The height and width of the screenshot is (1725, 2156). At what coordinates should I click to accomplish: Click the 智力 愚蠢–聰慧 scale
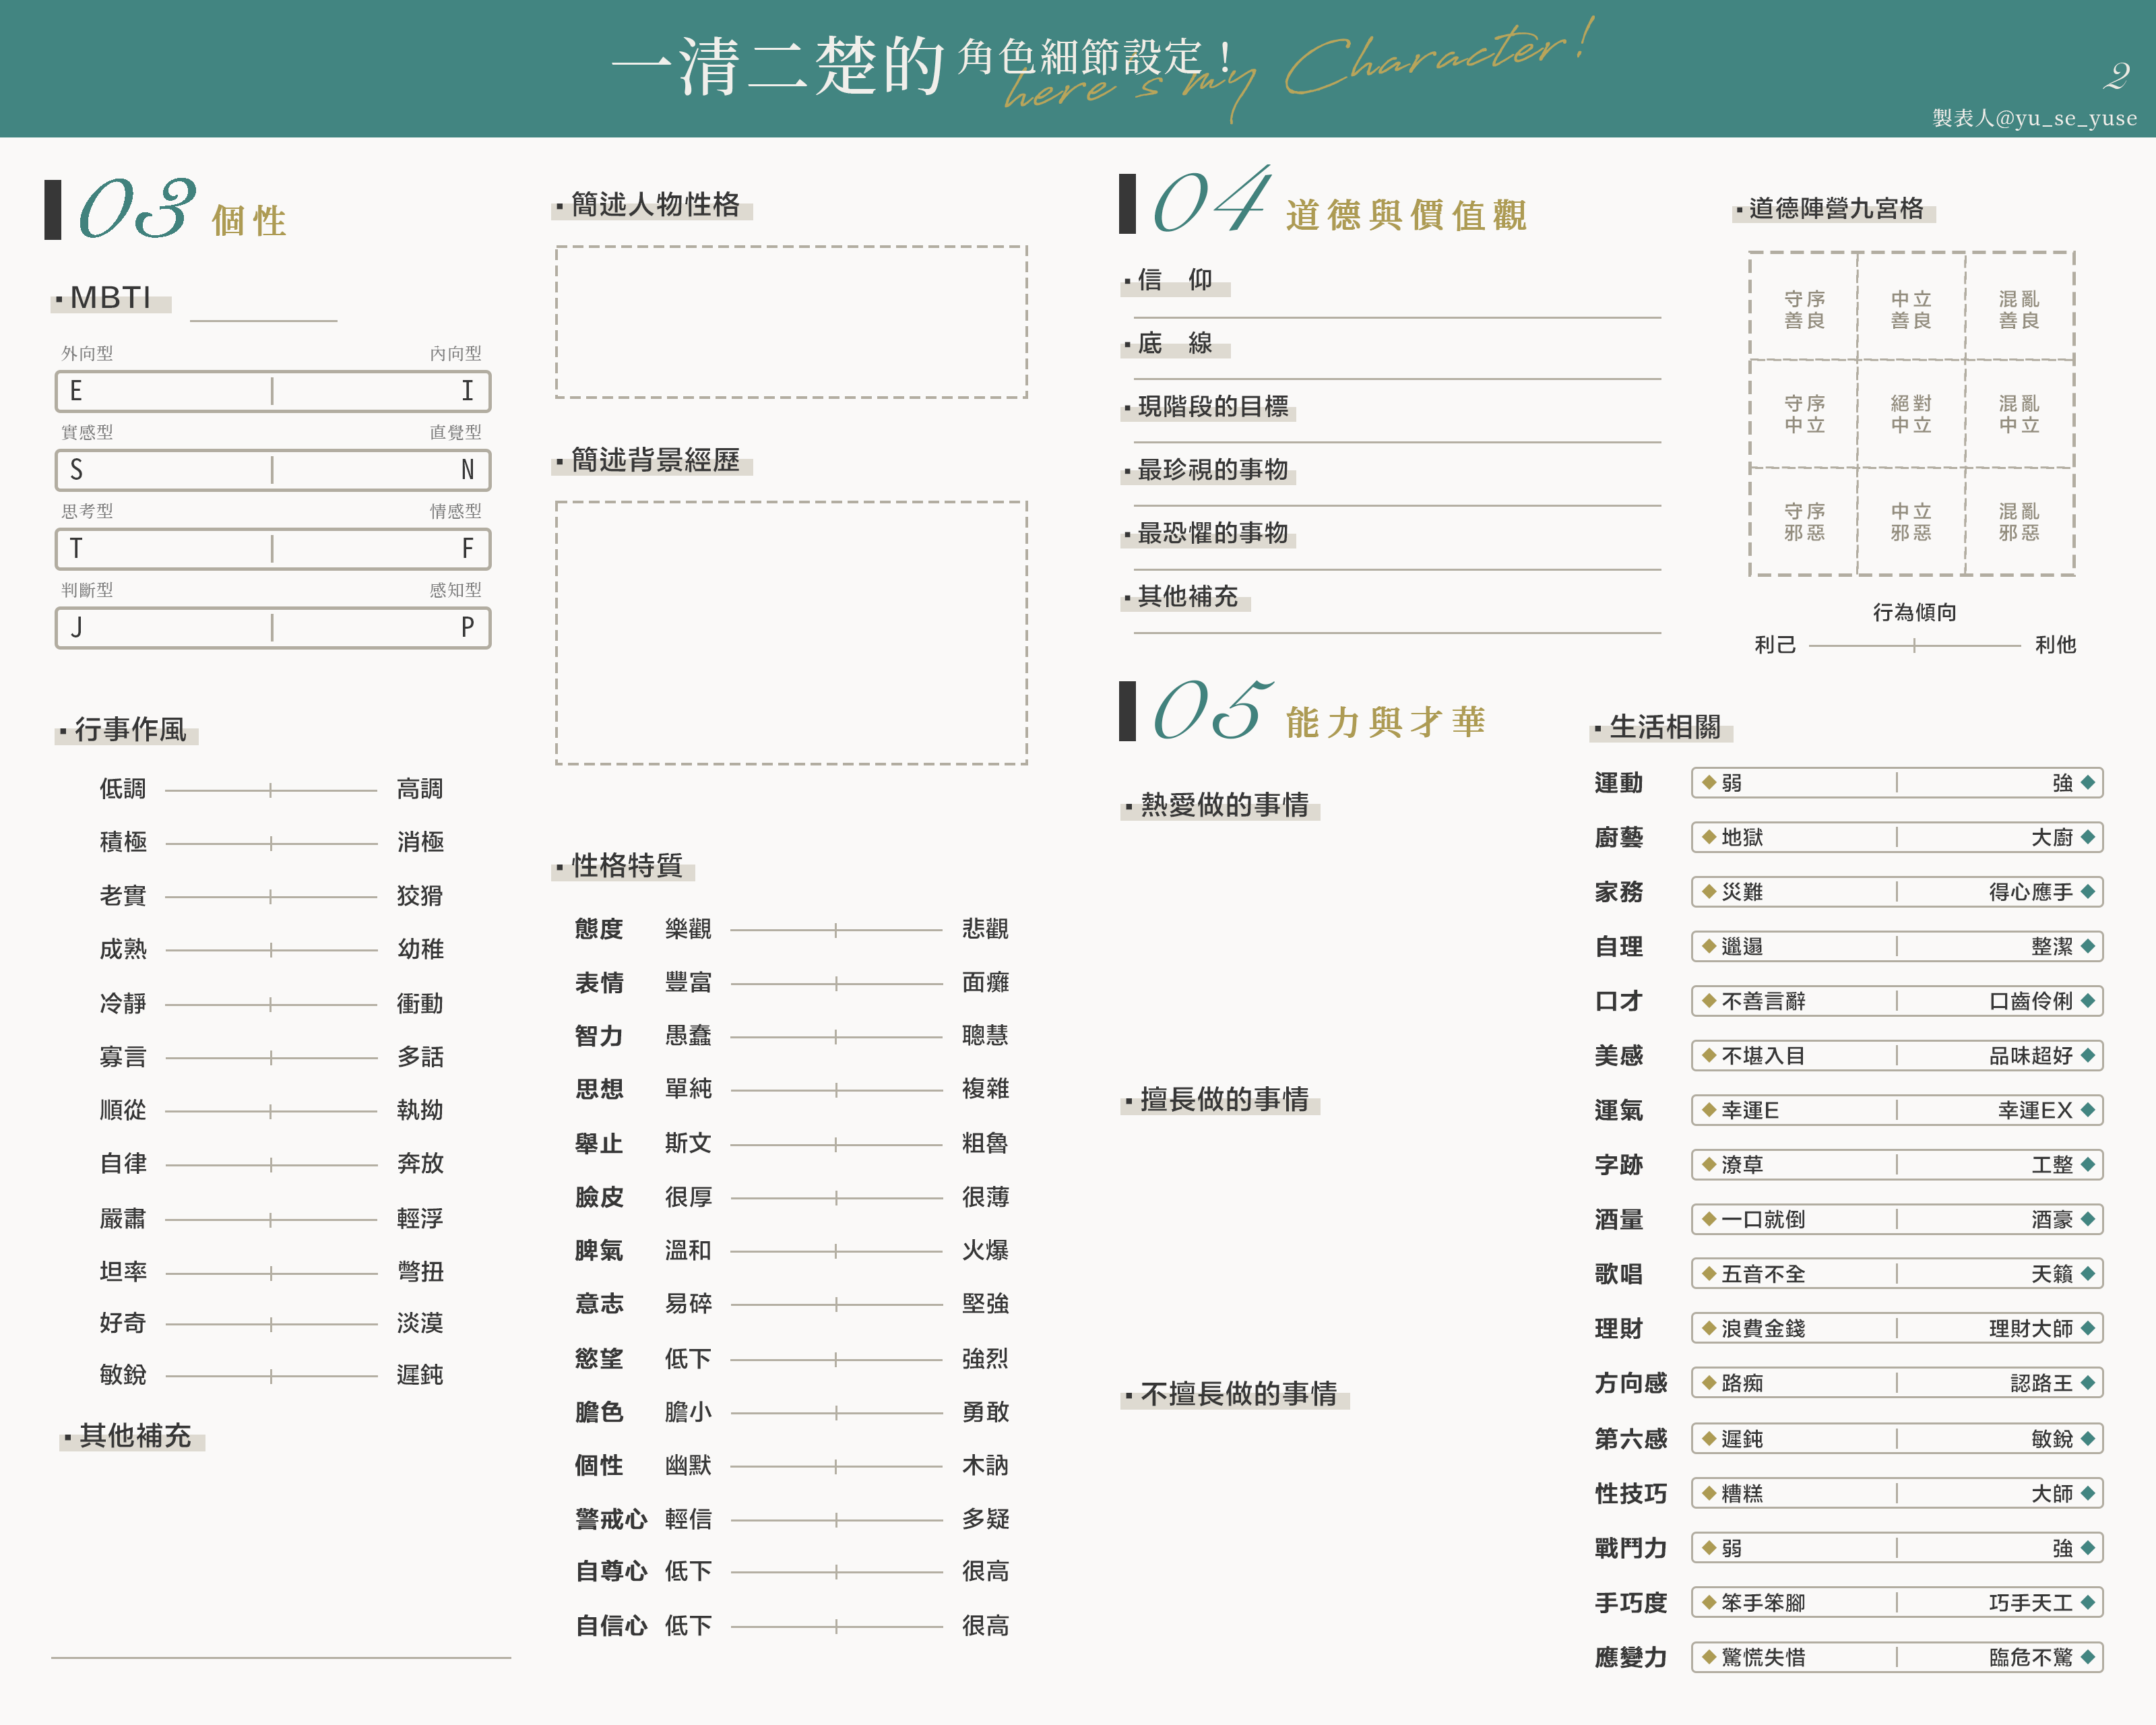tap(836, 1037)
